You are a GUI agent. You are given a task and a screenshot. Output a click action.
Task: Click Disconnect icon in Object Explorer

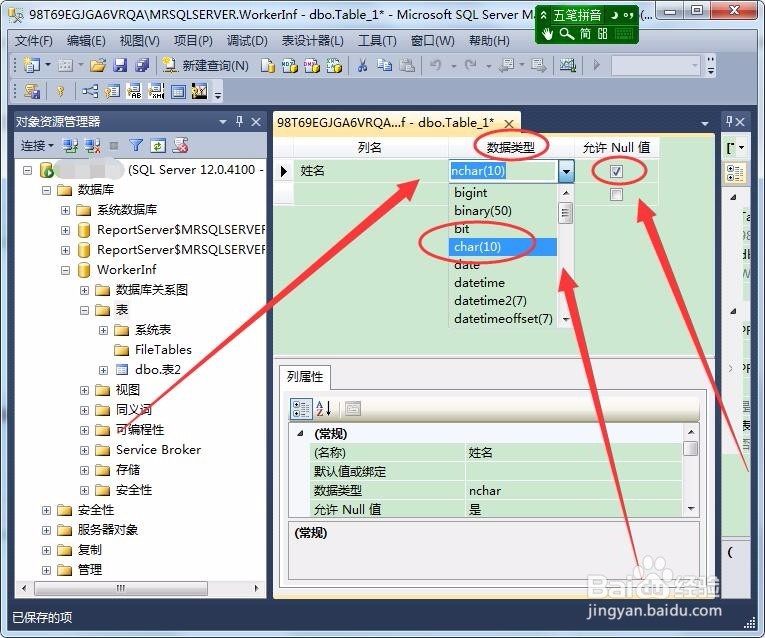(x=93, y=145)
